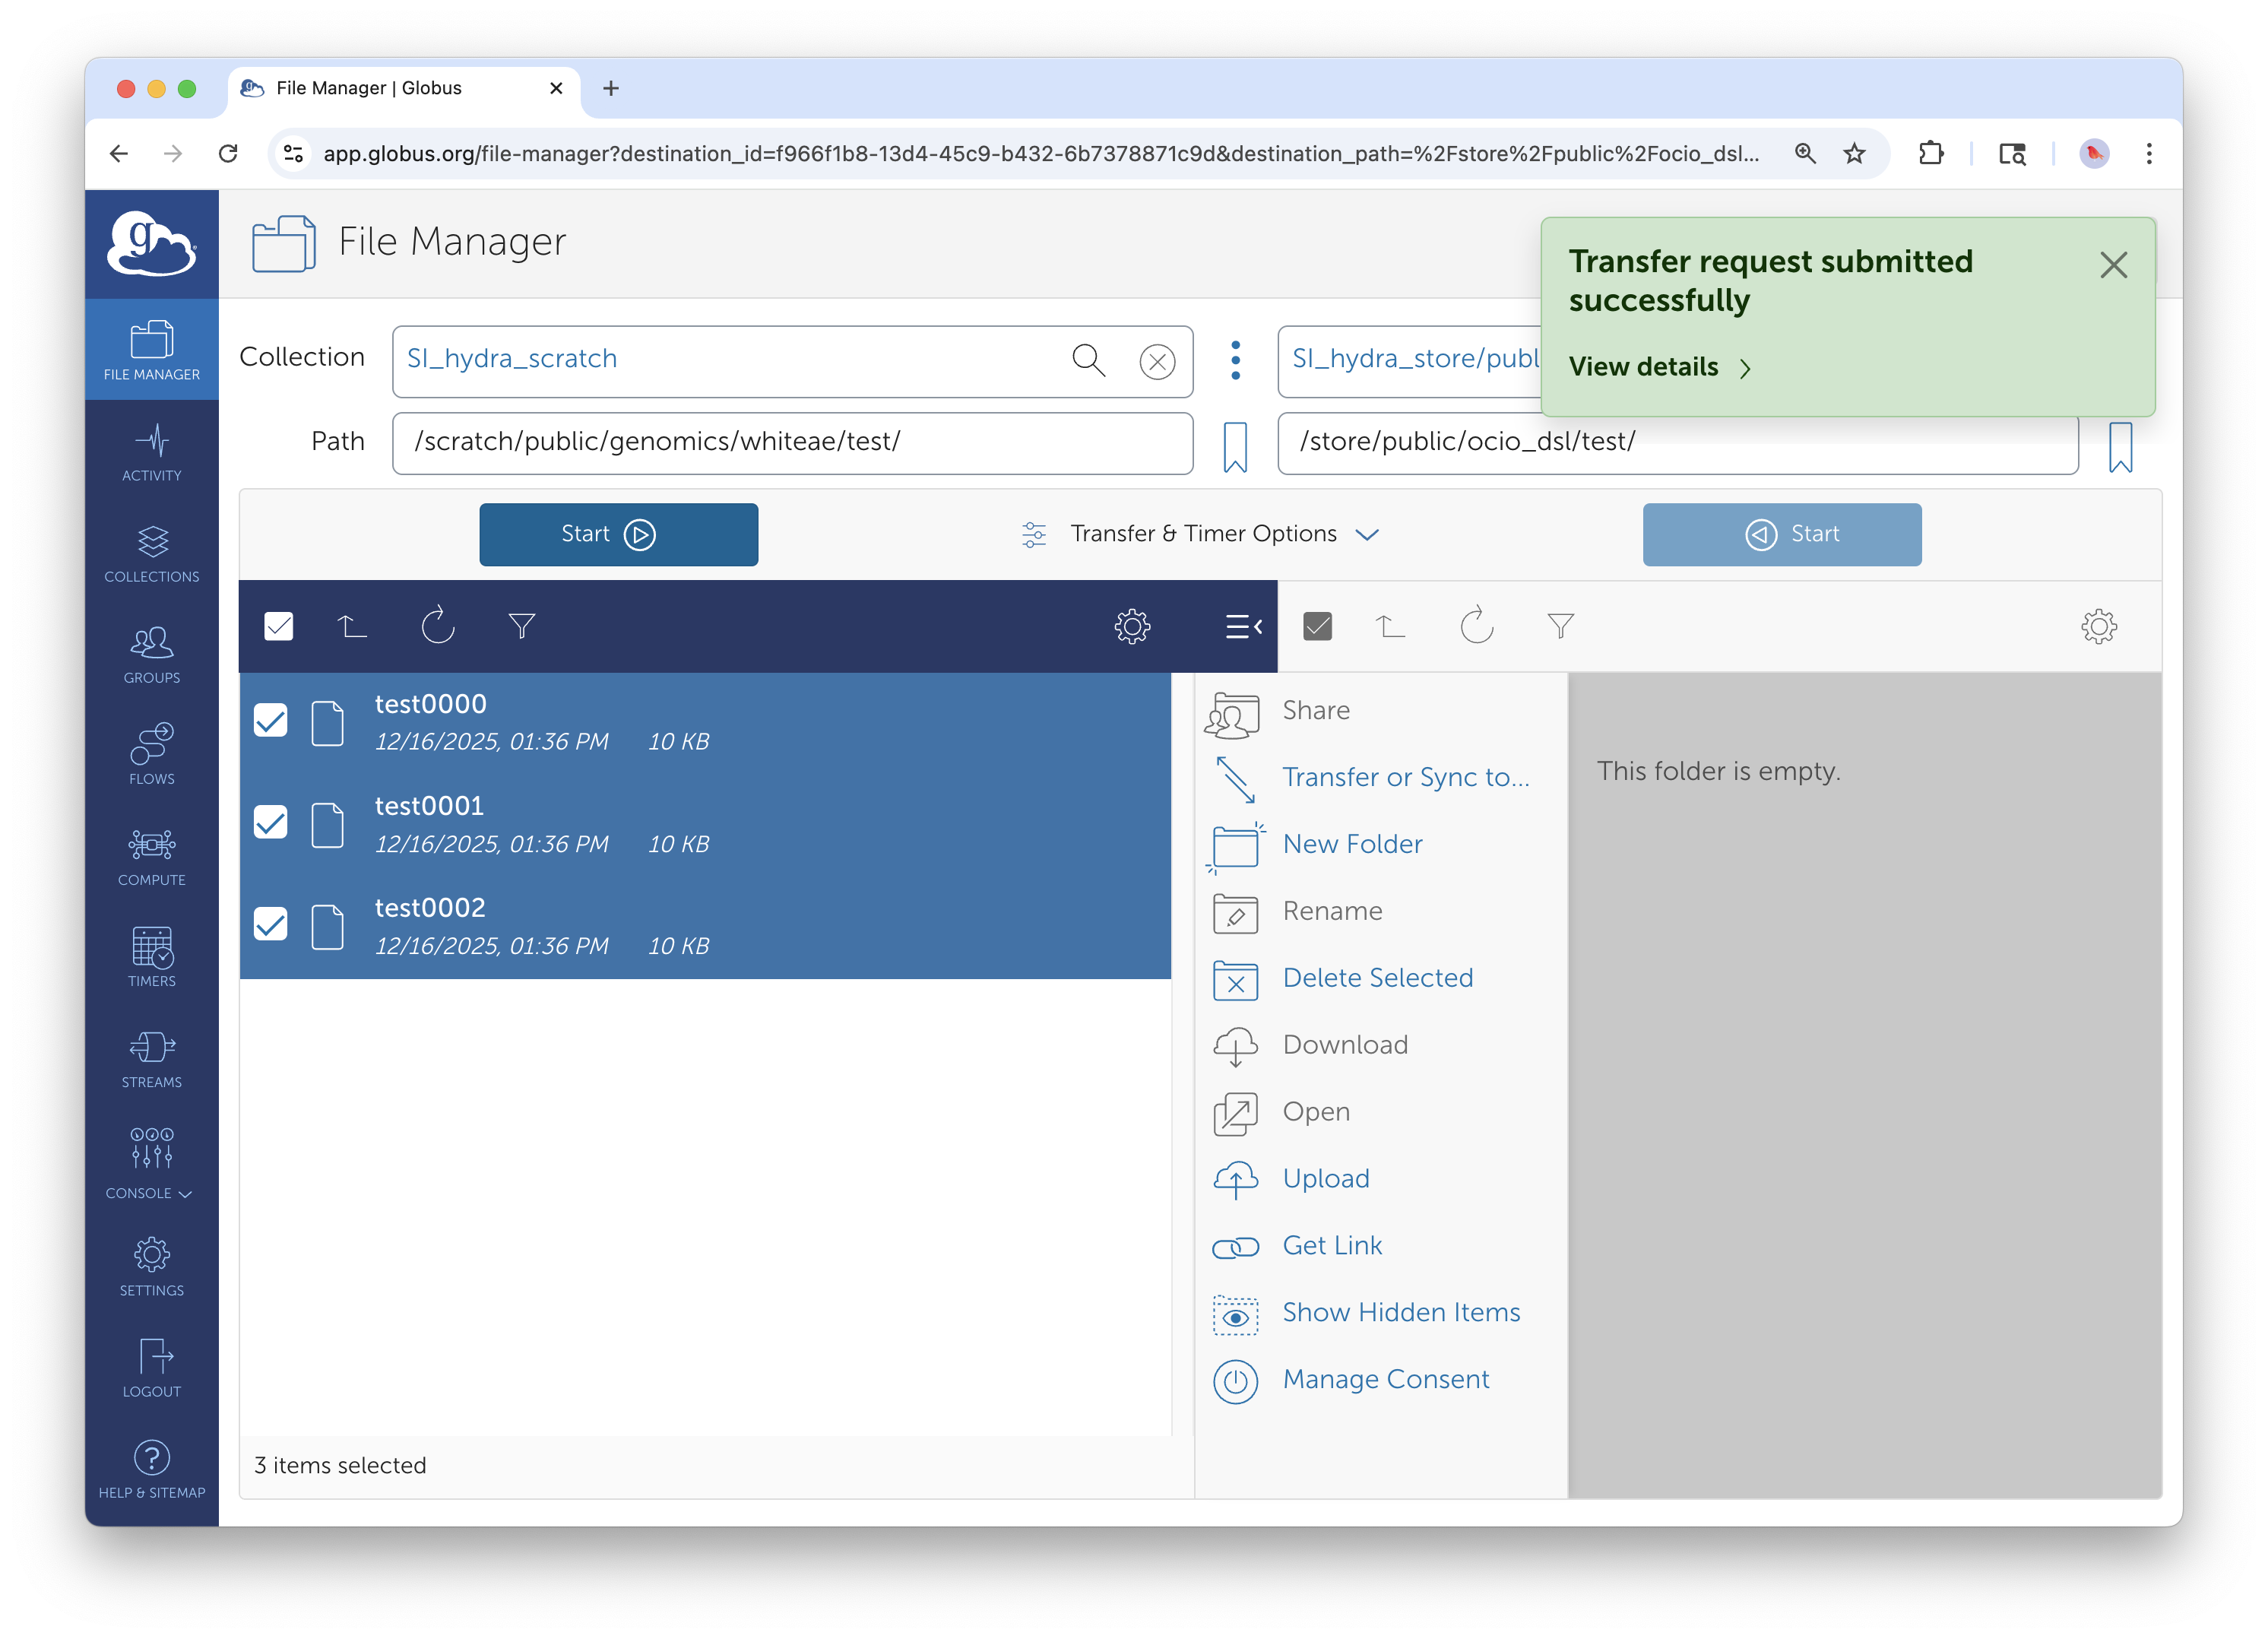Click the Timers sidebar icon
This screenshot has height=1639, width=2268.
[x=151, y=957]
